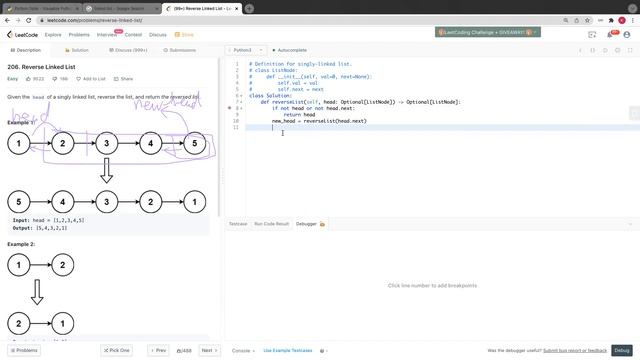Click the zoom magnifier icon in address bar
Screen dimensions: 640x360
pyautogui.click(x=566, y=20)
